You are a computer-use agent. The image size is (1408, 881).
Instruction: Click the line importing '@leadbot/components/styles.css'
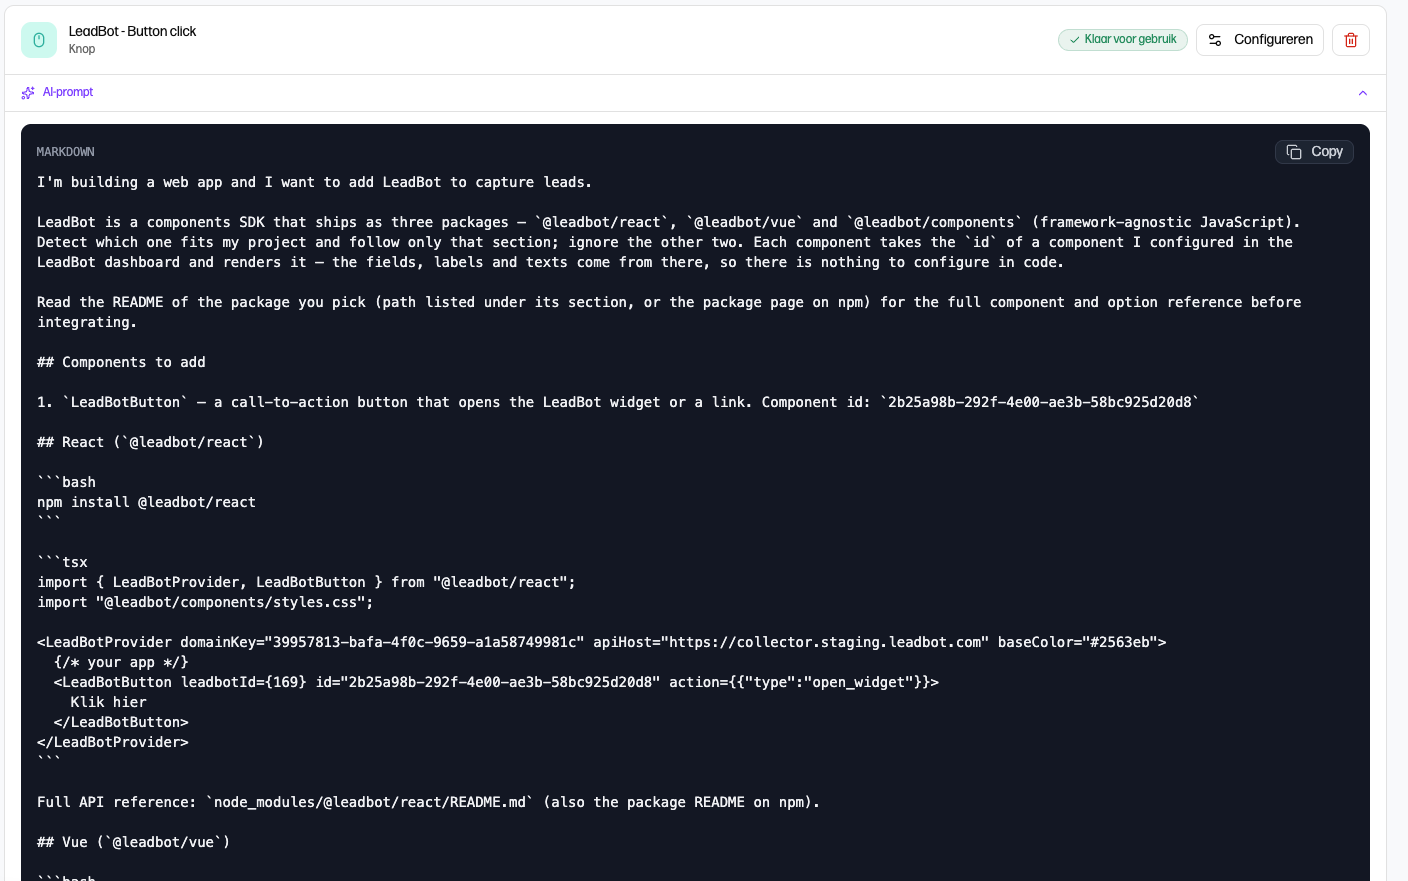tap(205, 602)
